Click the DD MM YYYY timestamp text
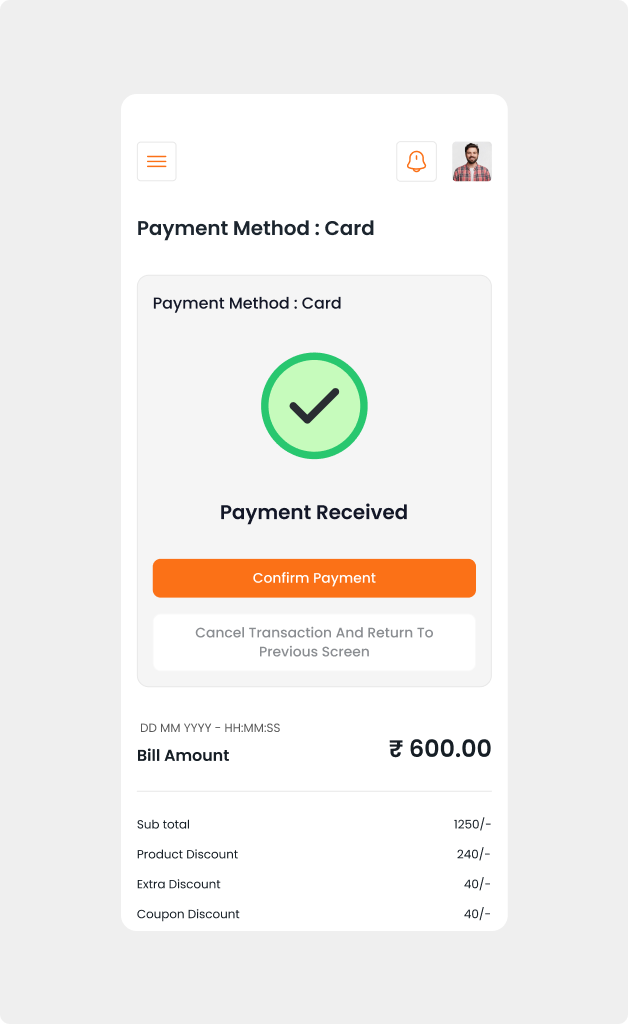 210,728
